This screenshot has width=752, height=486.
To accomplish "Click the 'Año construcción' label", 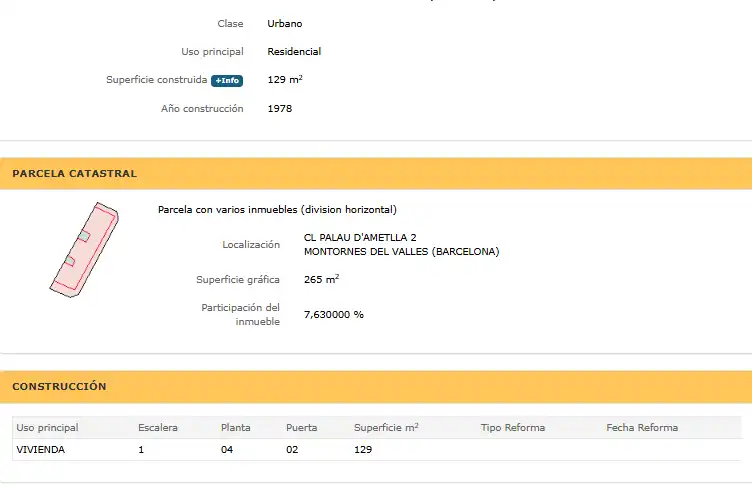I will pyautogui.click(x=202, y=108).
